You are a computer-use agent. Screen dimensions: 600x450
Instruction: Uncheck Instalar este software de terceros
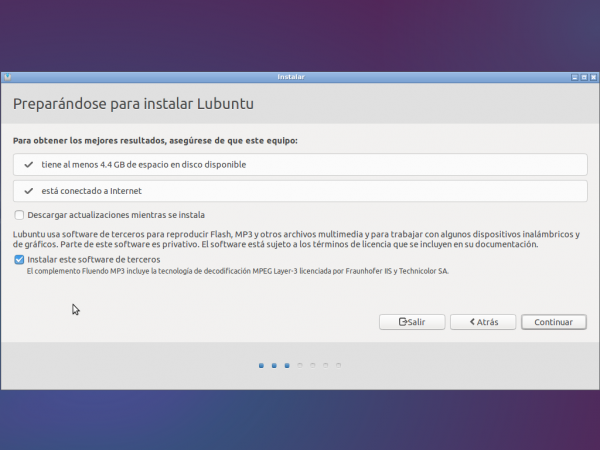[19, 260]
